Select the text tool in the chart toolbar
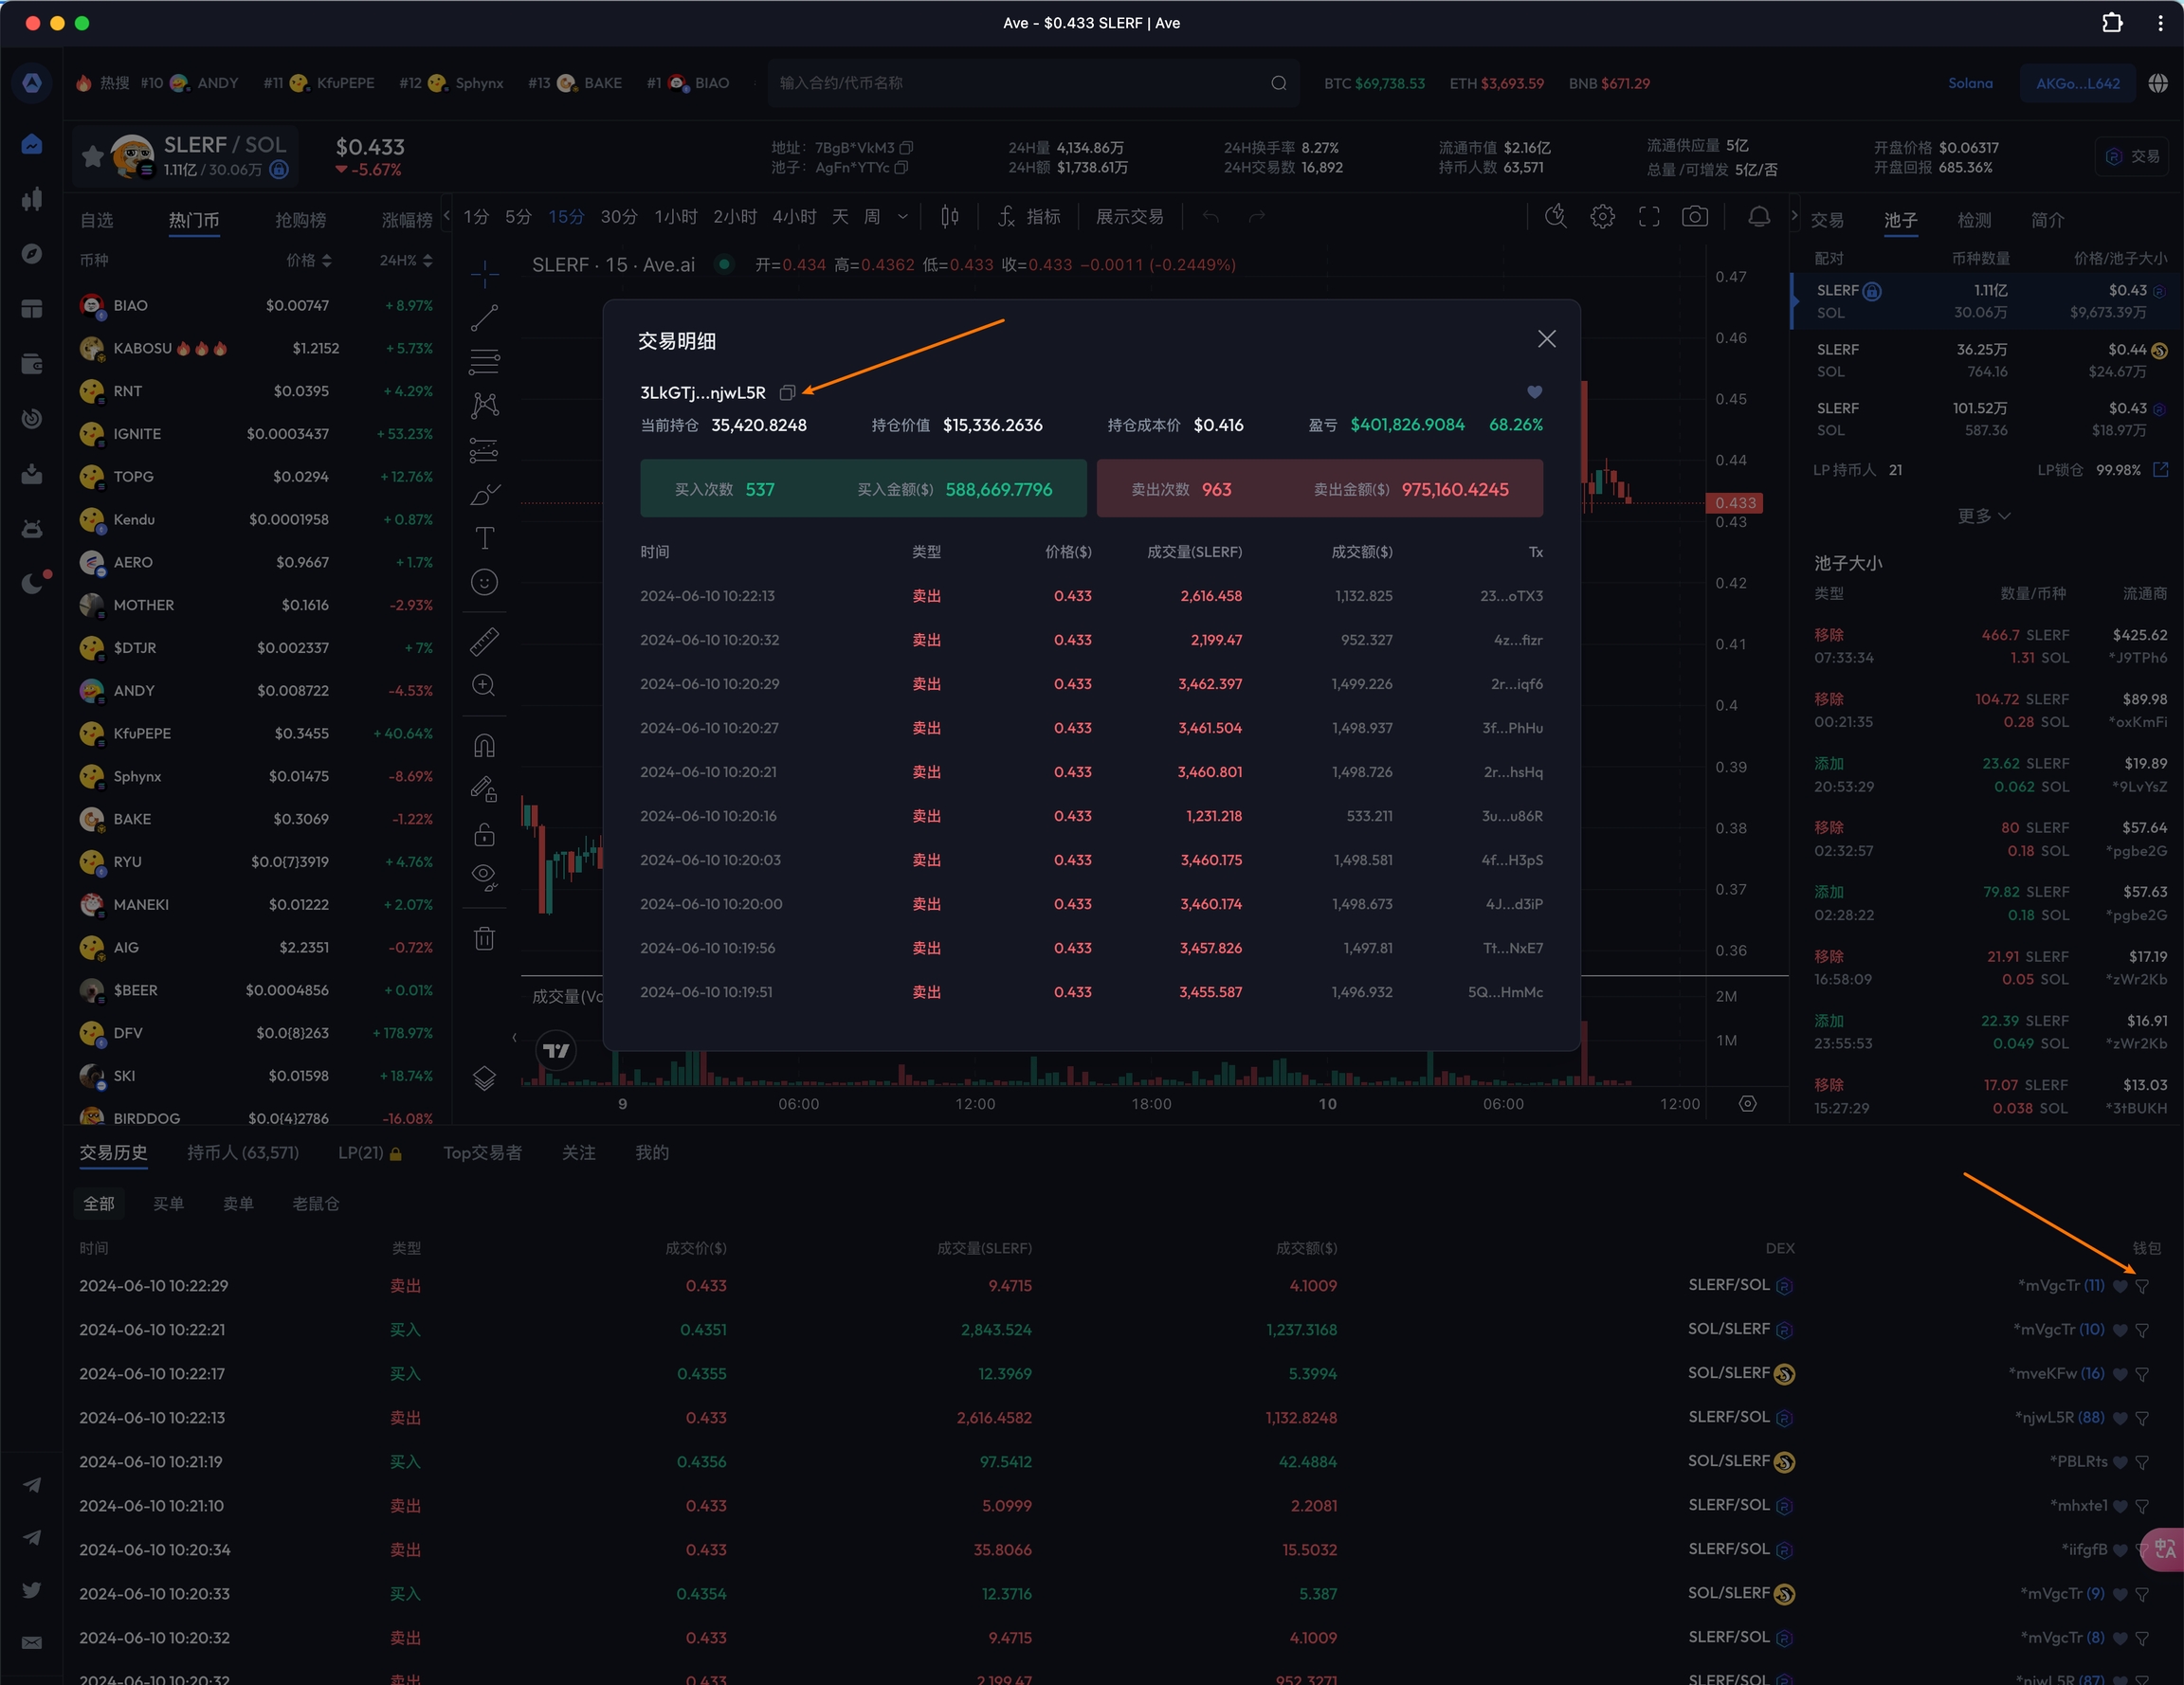This screenshot has width=2184, height=1685. pyautogui.click(x=484, y=538)
